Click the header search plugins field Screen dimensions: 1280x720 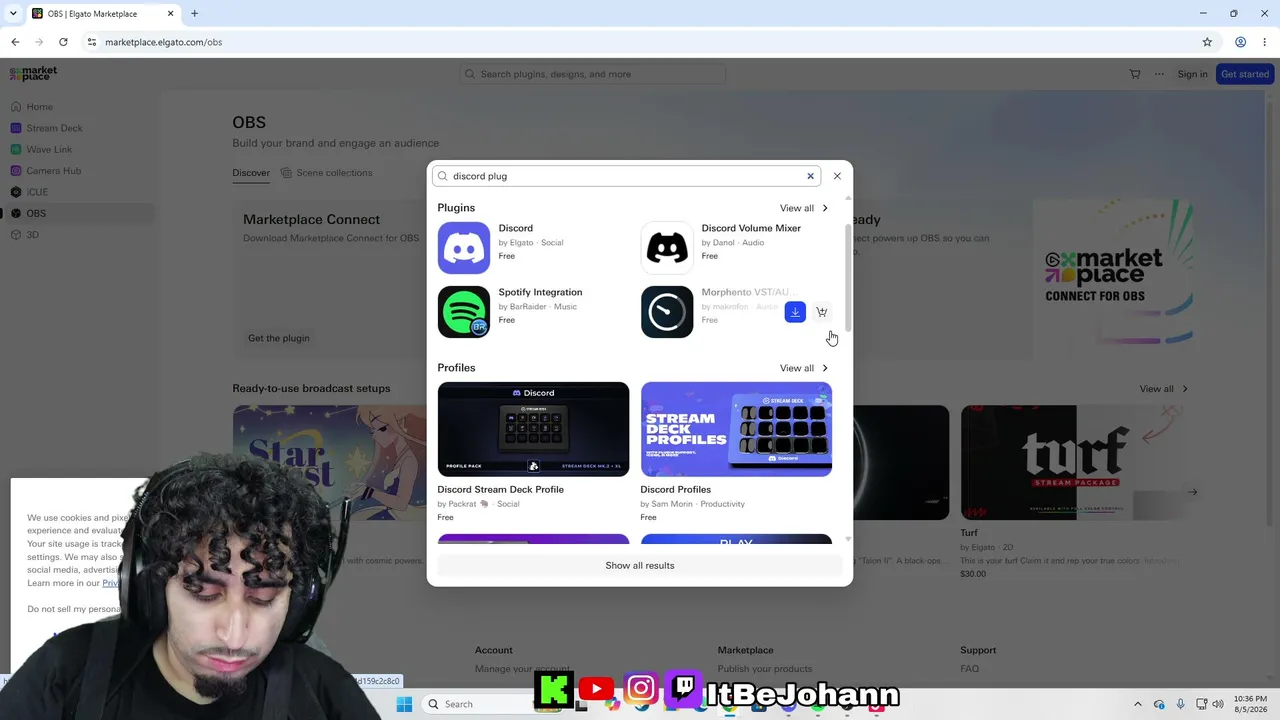click(x=593, y=74)
